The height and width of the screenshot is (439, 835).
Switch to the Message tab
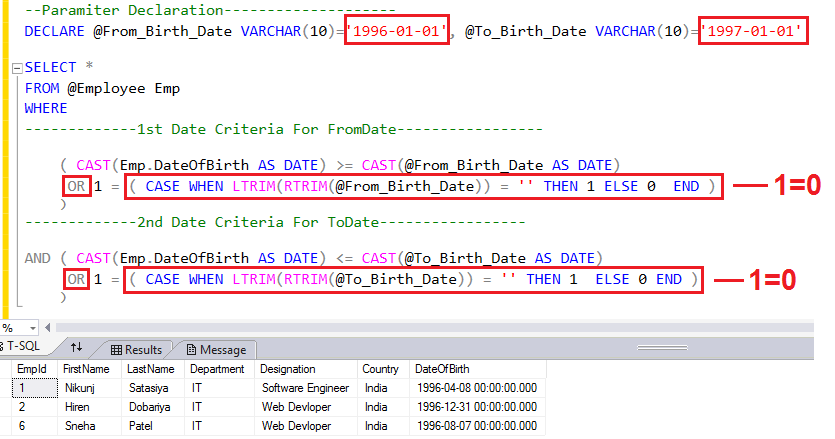coord(216,349)
